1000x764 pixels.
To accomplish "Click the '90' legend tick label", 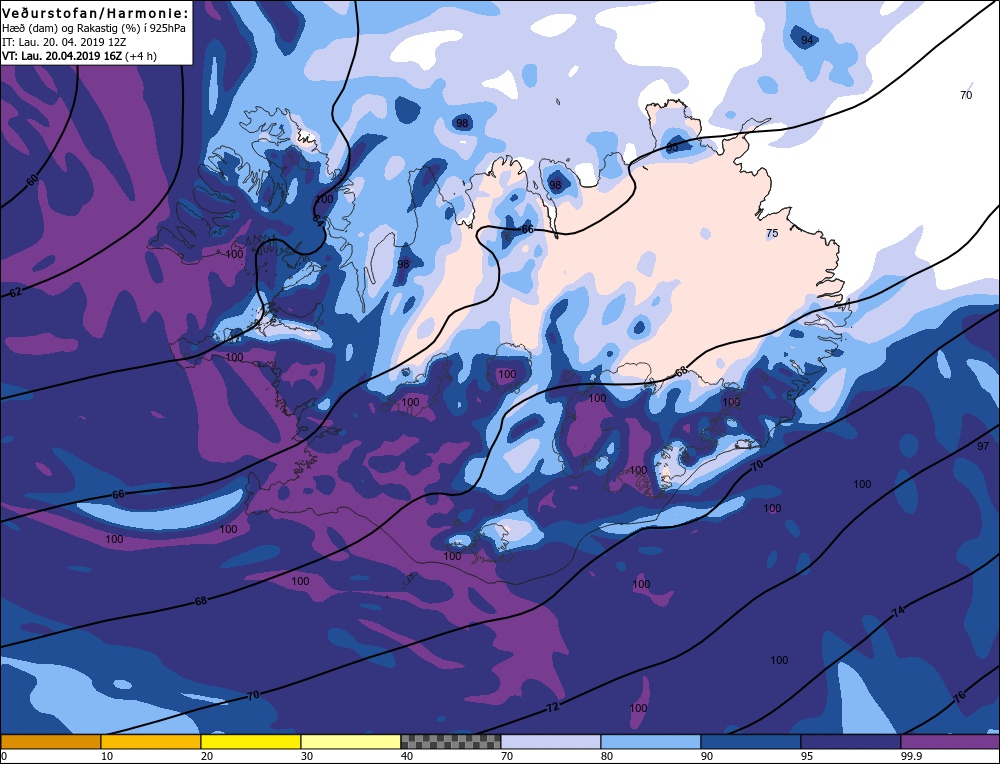I will pos(707,756).
